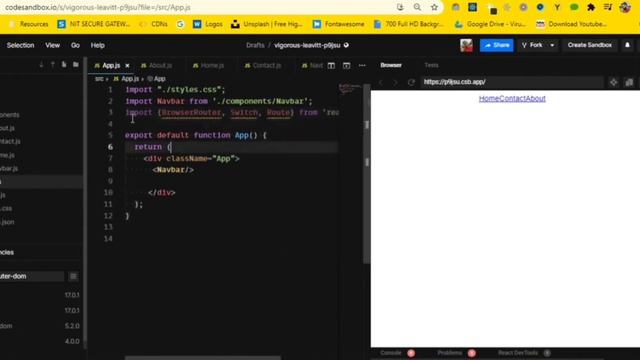Go back in the preview browser

(x=381, y=82)
